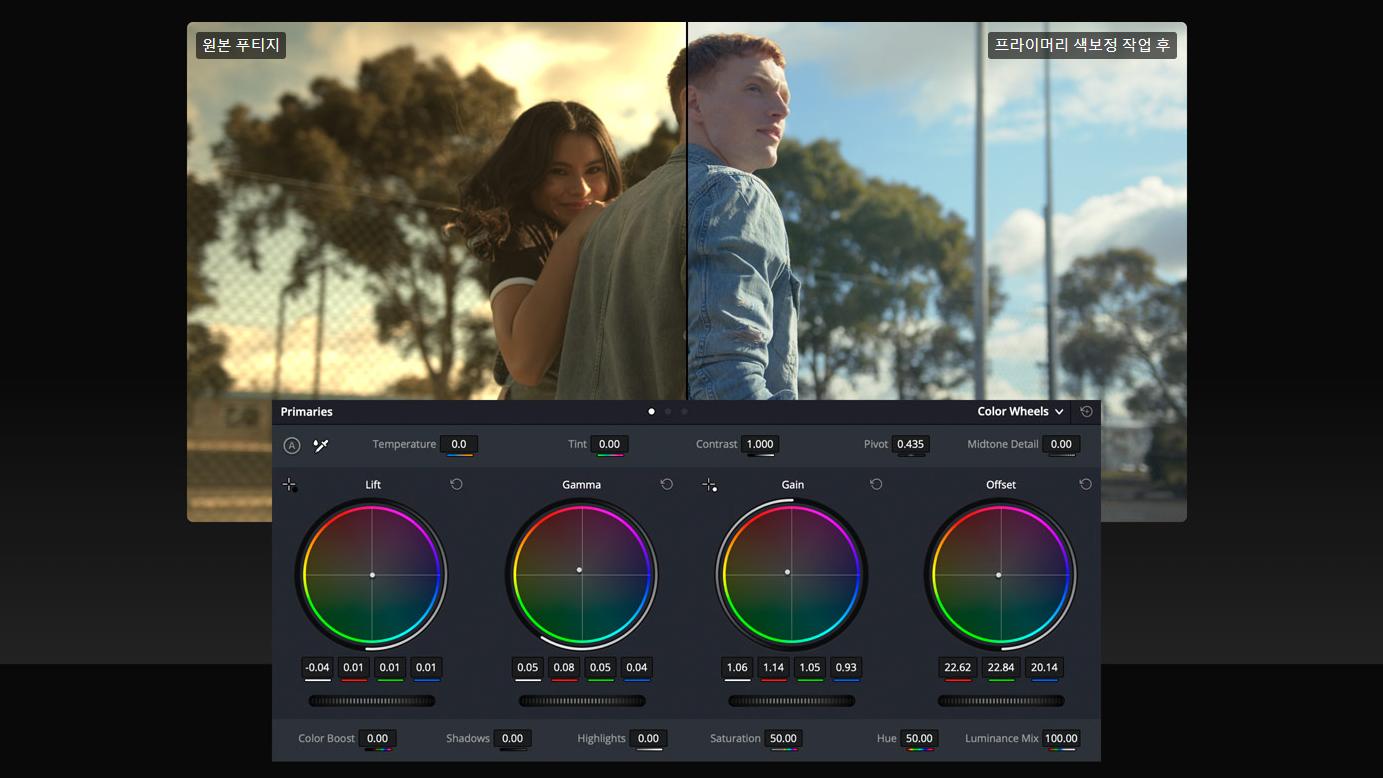Click the Lift color wheel center point
The height and width of the screenshot is (778, 1383).
[x=372, y=575]
